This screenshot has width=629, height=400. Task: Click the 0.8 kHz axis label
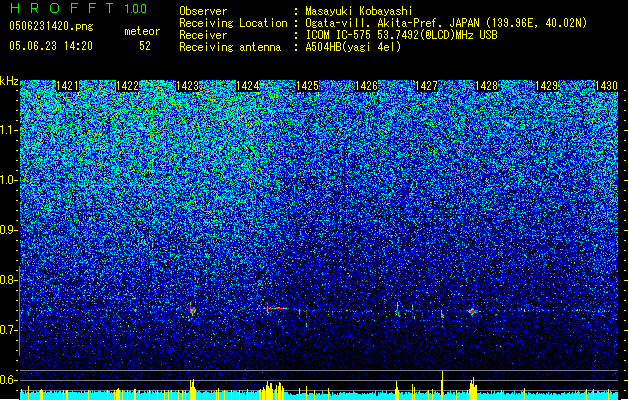pyautogui.click(x=9, y=280)
